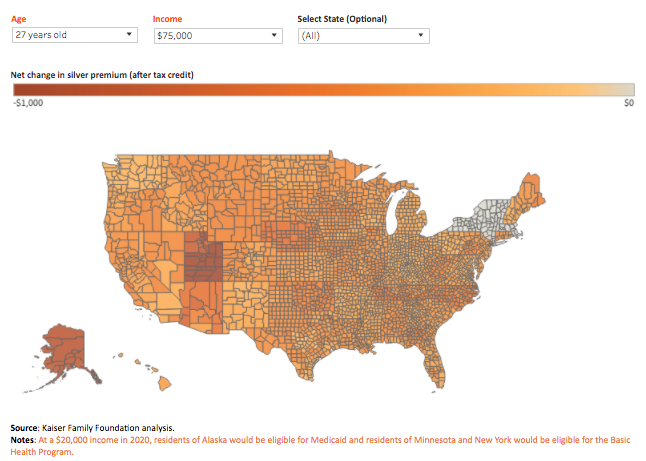Open the Age dropdown showing 27 years old
Image resolution: width=646 pixels, height=461 pixels.
click(75, 35)
